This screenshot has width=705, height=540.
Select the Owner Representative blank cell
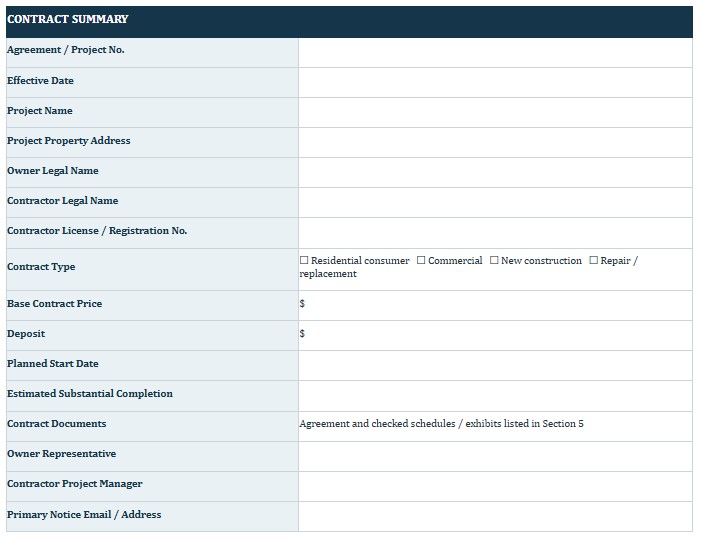click(495, 457)
